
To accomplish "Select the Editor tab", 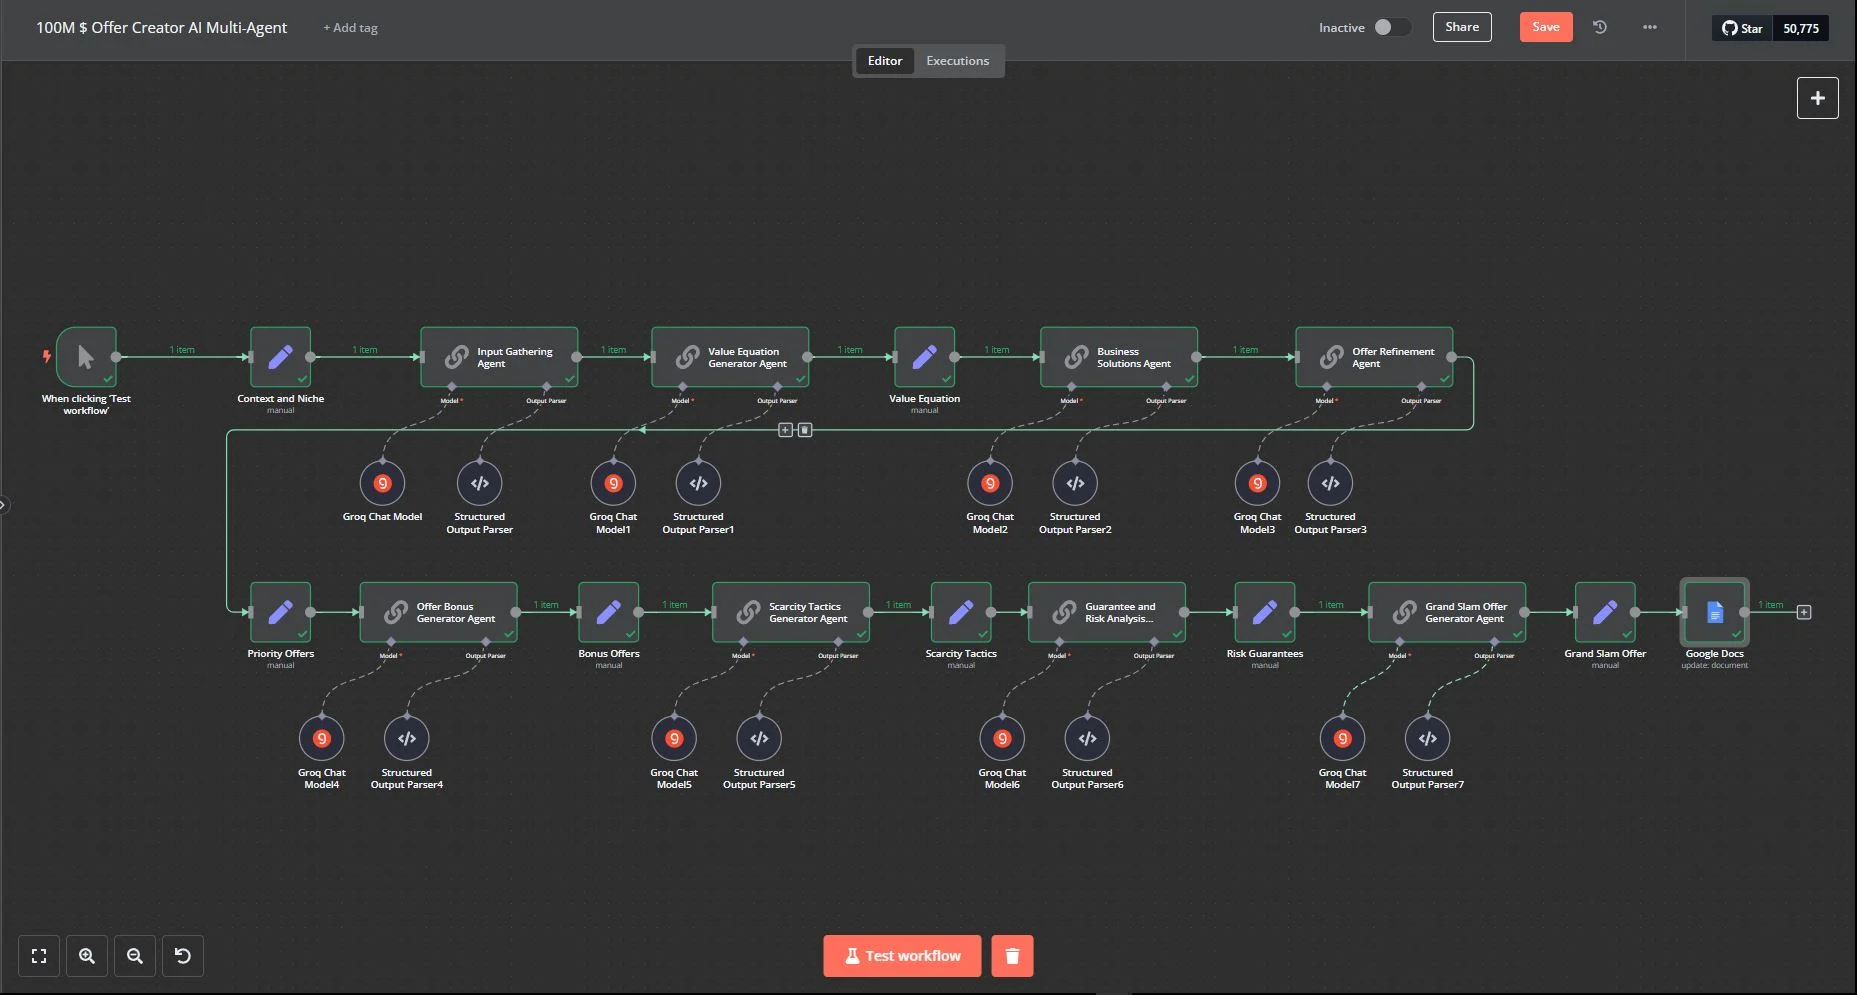I will tap(884, 61).
